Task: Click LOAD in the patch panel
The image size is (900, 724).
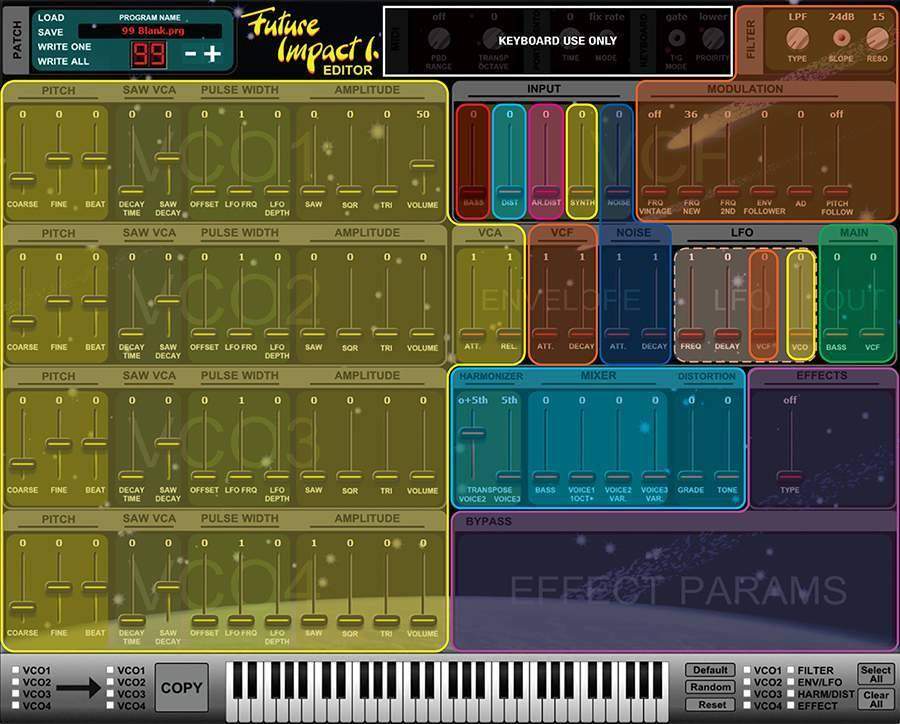Action: tap(51, 18)
